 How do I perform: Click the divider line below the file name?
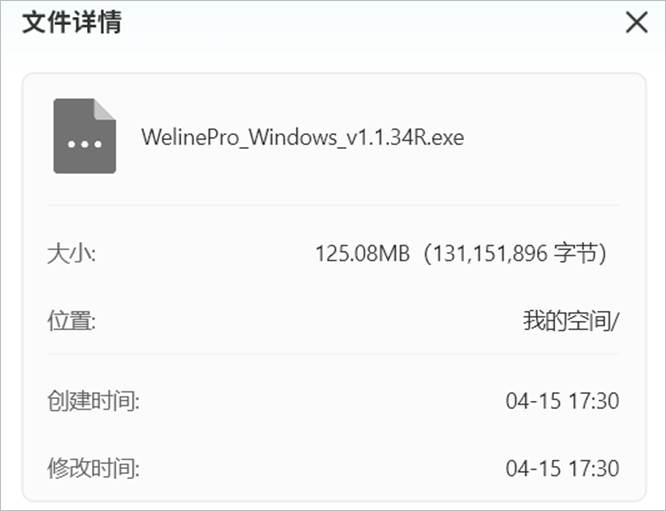click(x=333, y=206)
